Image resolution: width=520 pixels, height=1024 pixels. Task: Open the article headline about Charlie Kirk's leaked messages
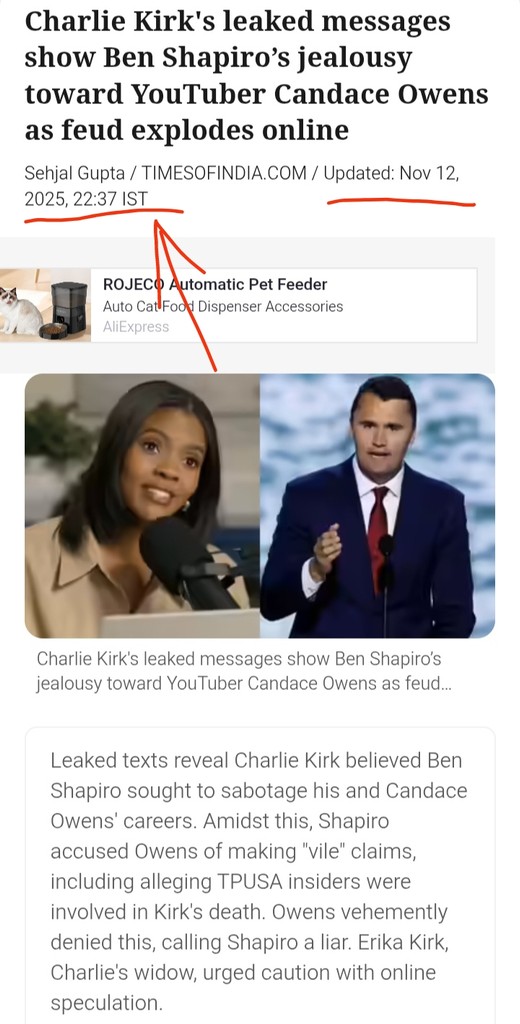coord(257,76)
